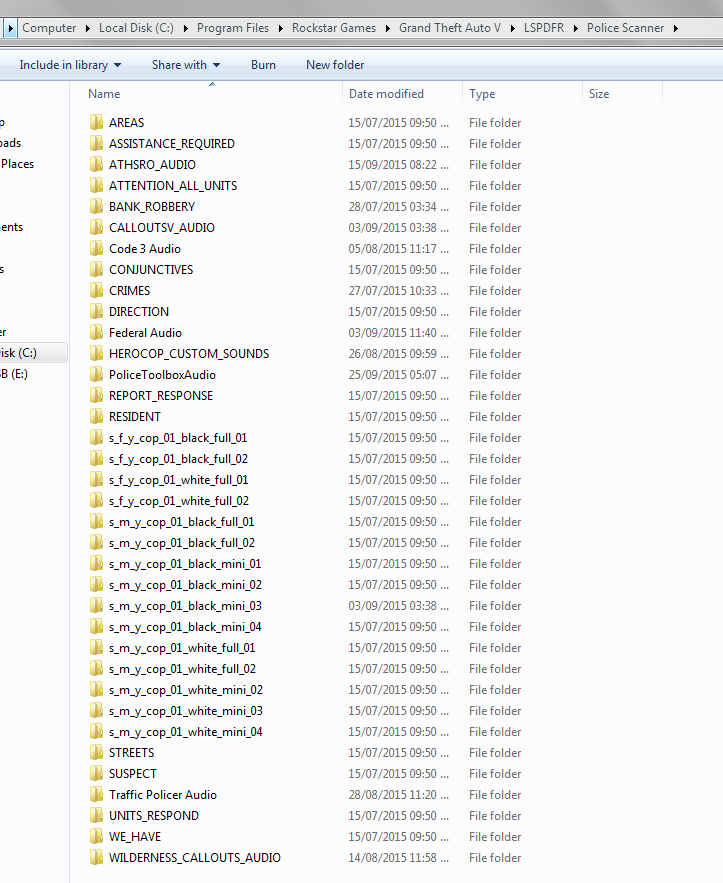The height and width of the screenshot is (883, 723).
Task: Expand breadcrumb arrow after Local Disk (C:)
Action: [x=185, y=28]
